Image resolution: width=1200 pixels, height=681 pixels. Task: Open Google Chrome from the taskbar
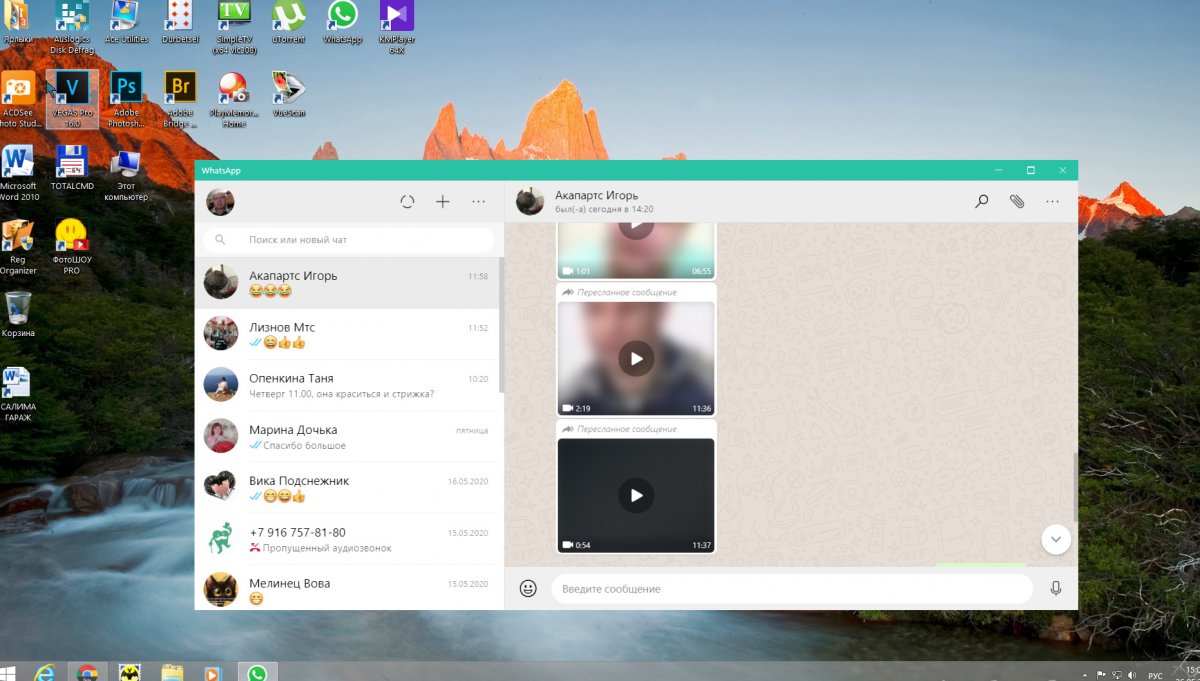click(x=87, y=672)
